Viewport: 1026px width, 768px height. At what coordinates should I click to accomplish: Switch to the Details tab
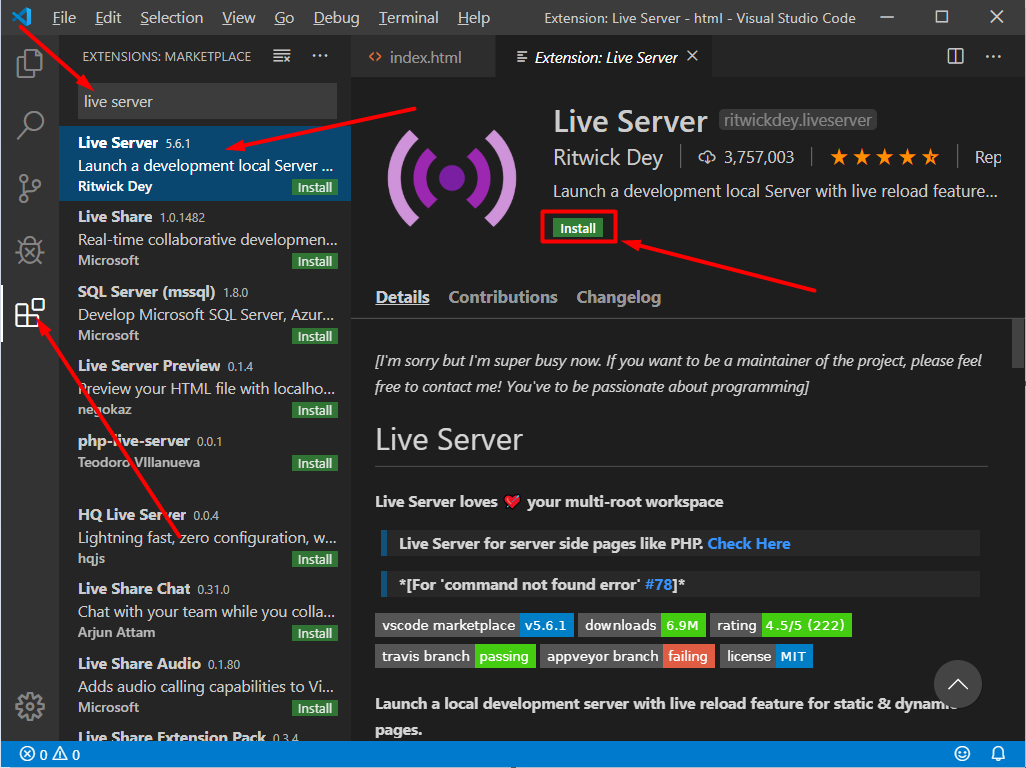tap(402, 297)
